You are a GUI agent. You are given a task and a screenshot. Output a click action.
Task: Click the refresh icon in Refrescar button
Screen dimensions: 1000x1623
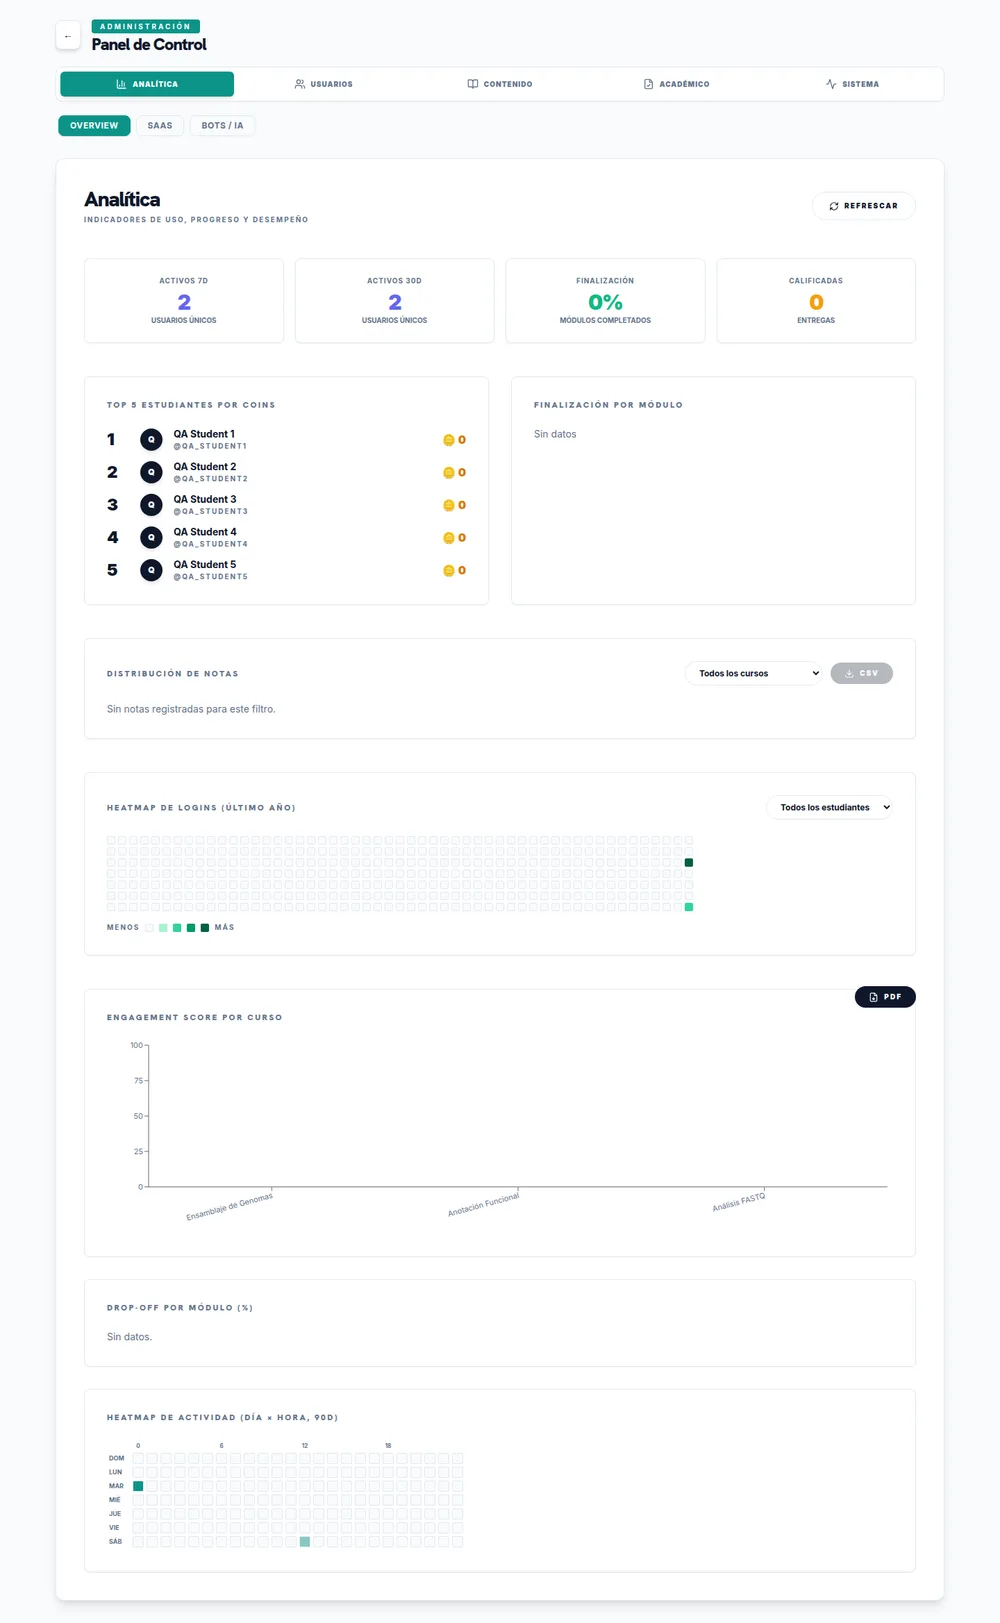(834, 206)
